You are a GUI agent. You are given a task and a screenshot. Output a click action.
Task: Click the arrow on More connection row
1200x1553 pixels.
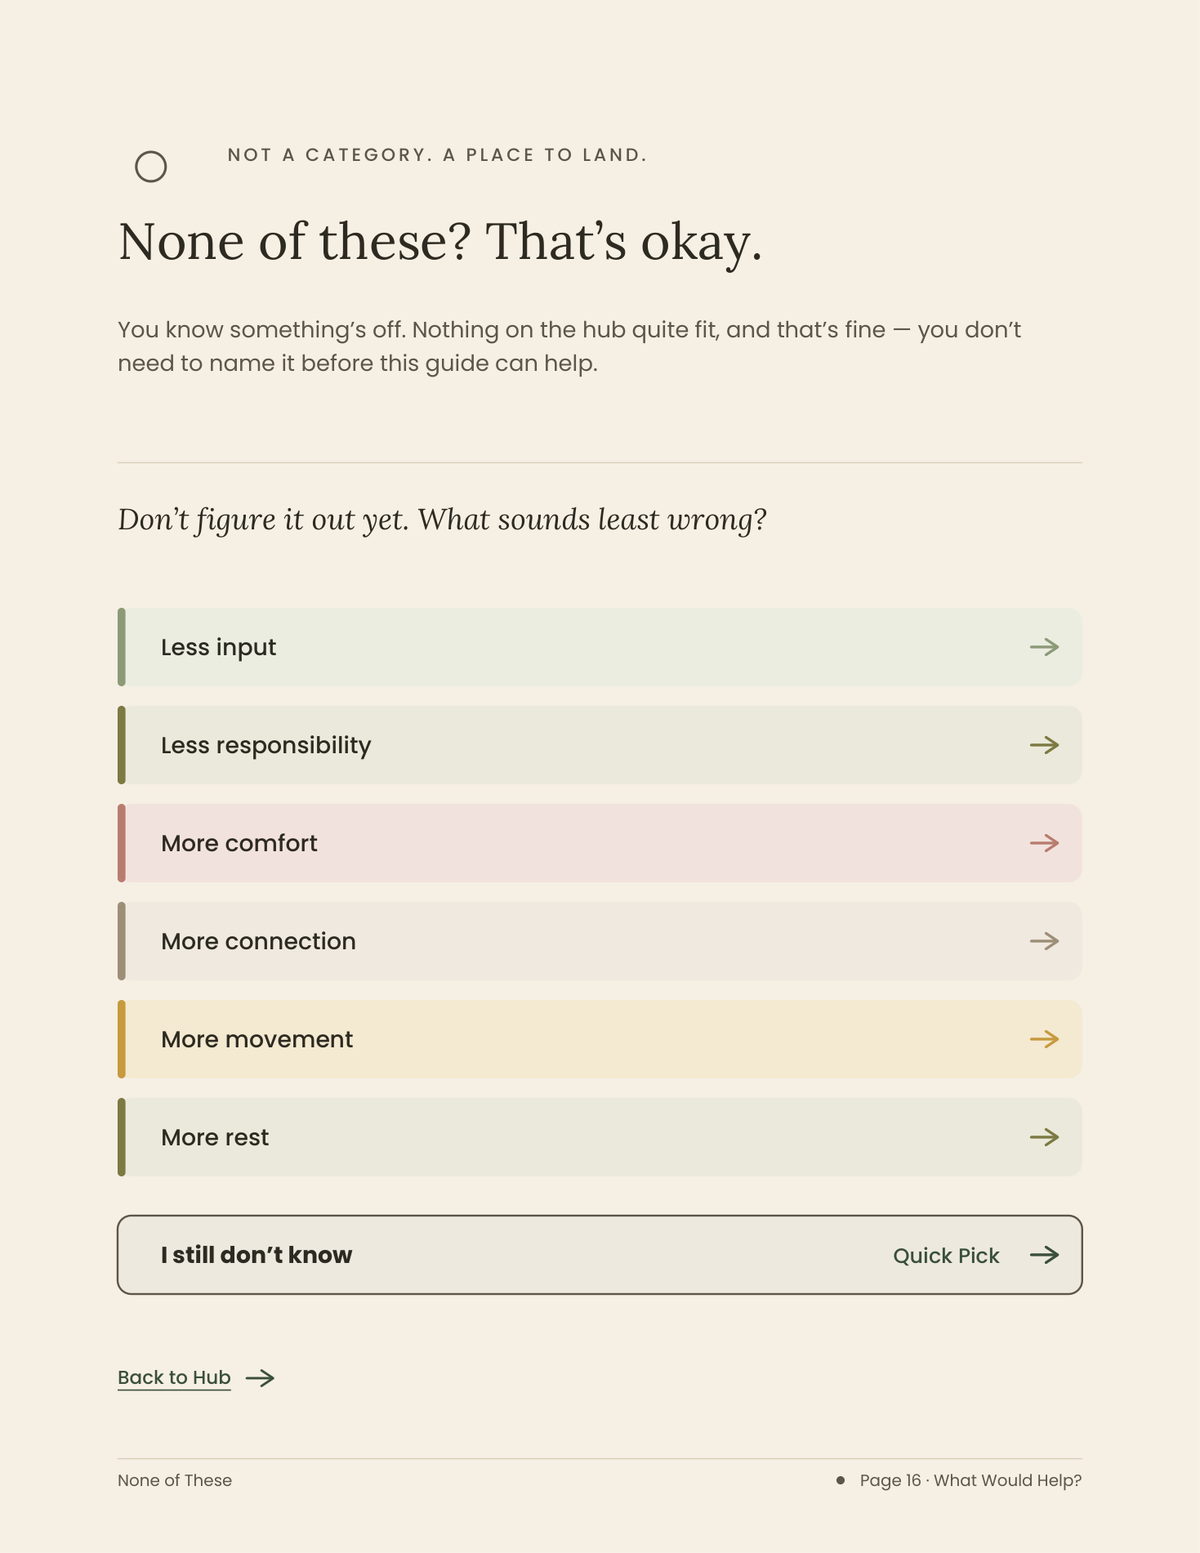tap(1044, 941)
